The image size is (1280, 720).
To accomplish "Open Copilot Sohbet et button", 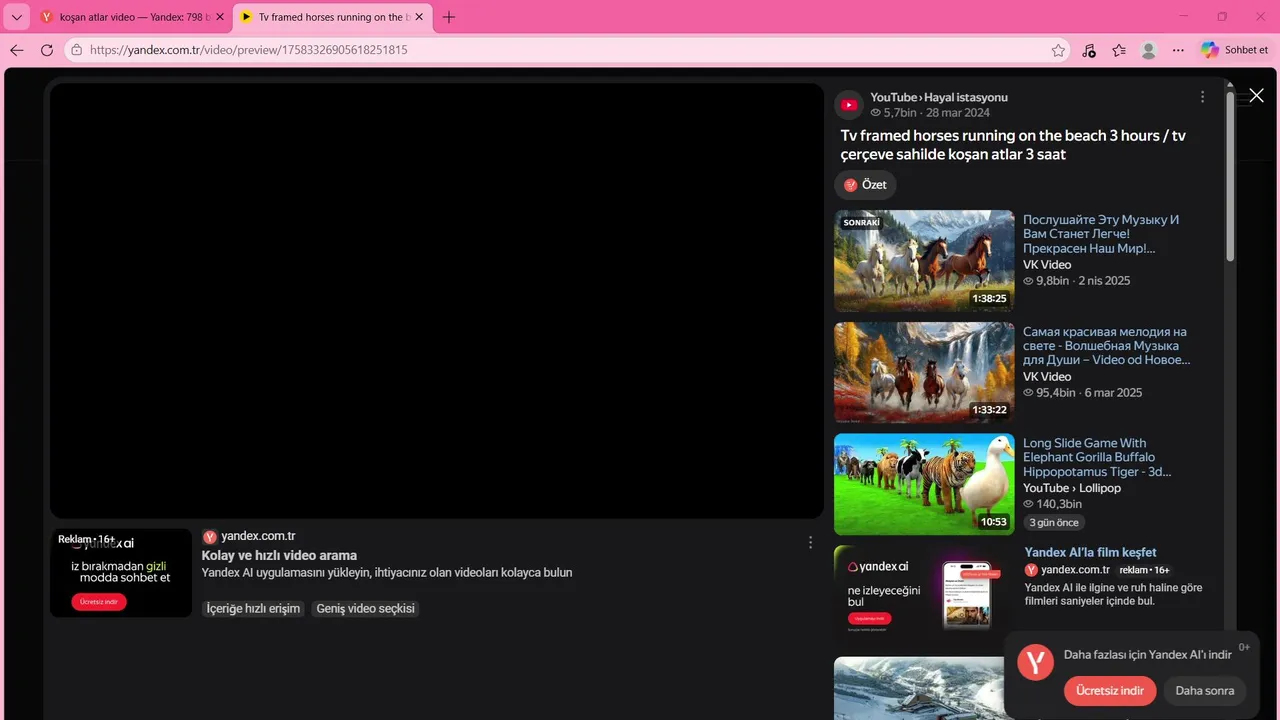I will (x=1234, y=50).
